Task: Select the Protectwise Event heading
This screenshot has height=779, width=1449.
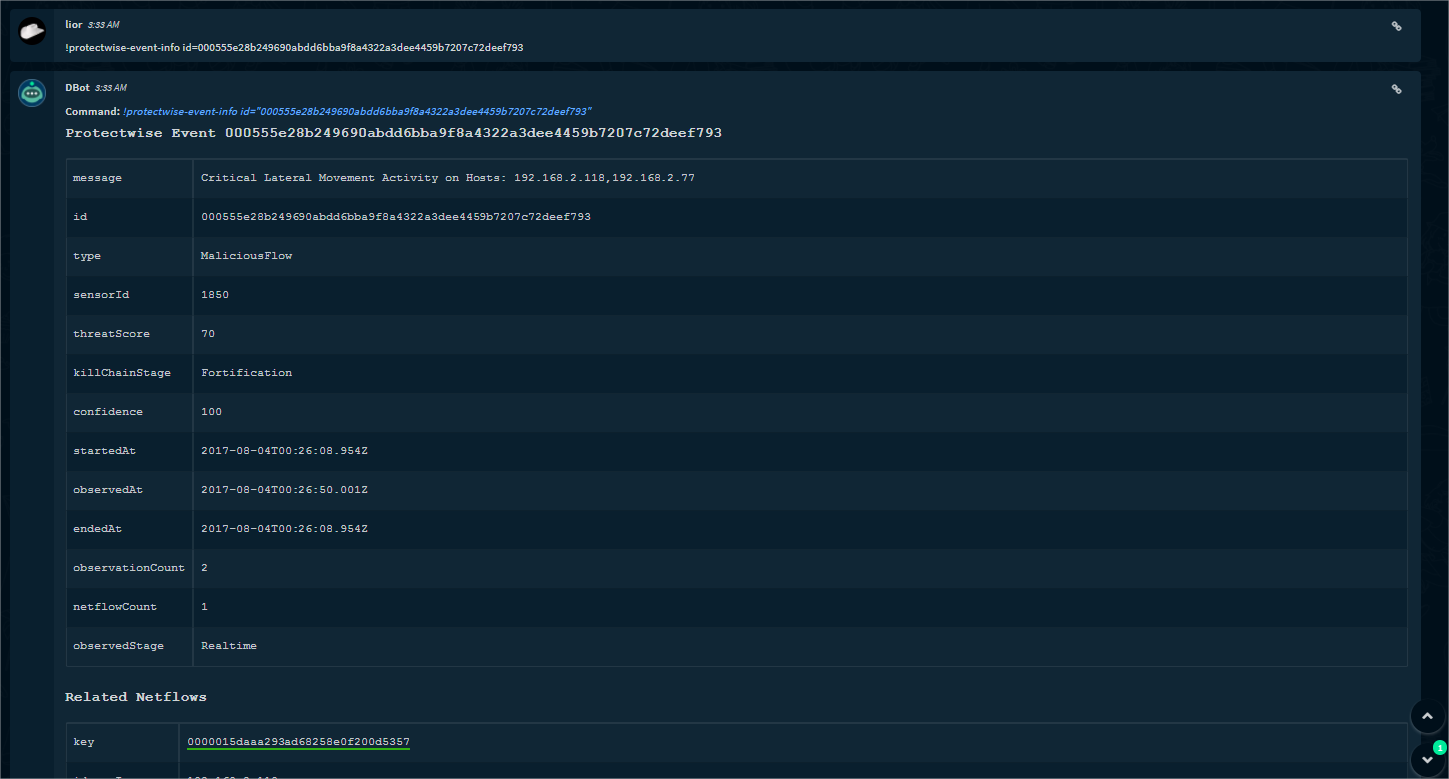Action: click(x=393, y=133)
